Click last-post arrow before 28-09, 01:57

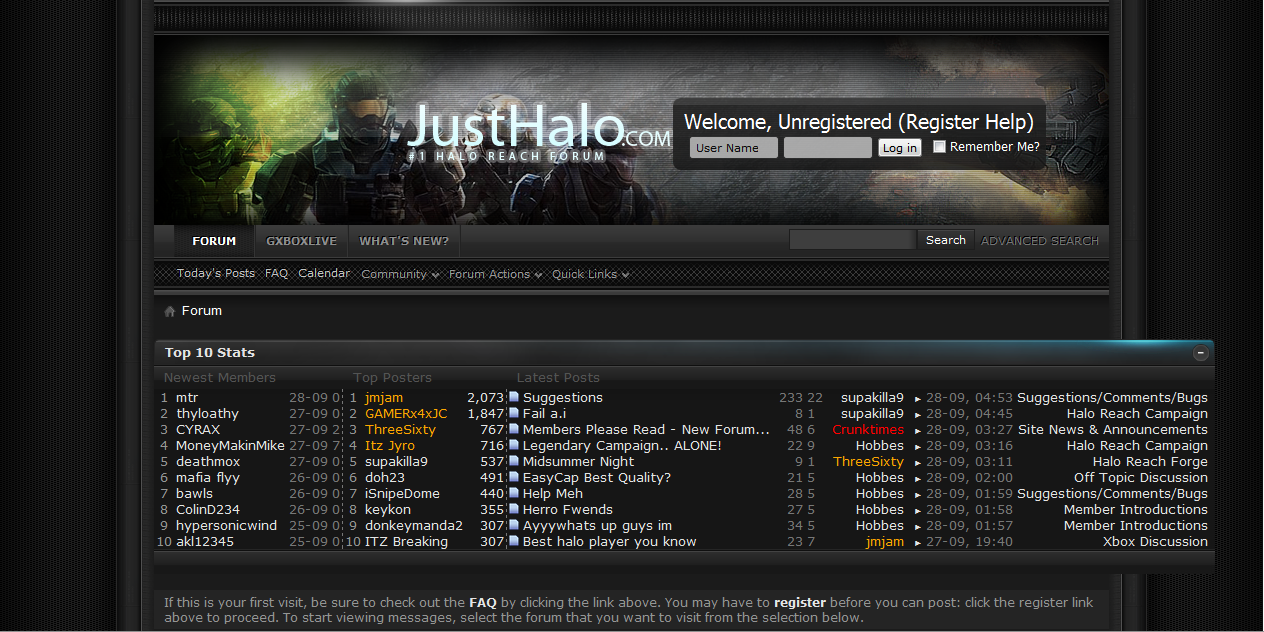[x=918, y=527]
